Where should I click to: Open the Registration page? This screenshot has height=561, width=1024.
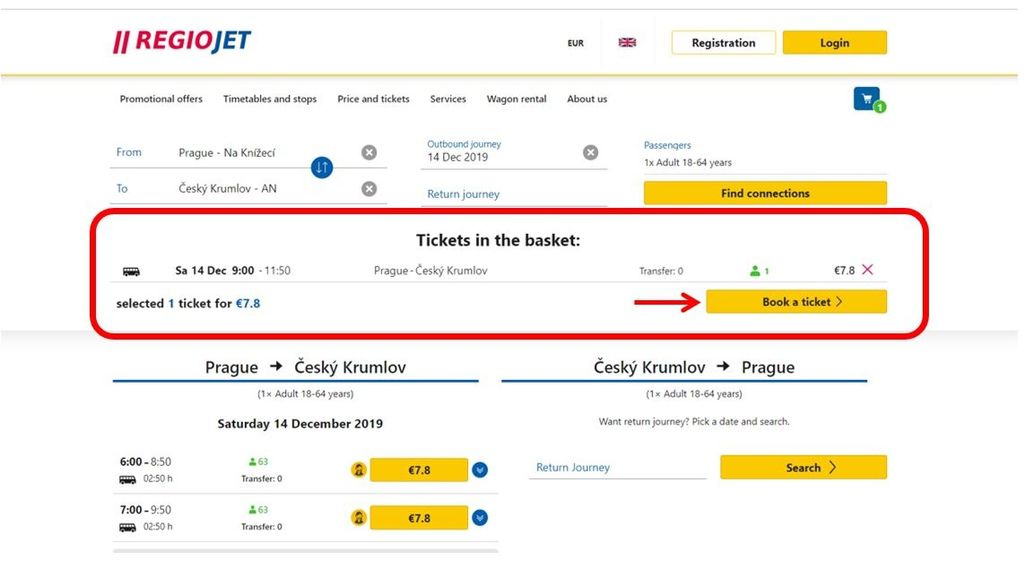click(724, 42)
